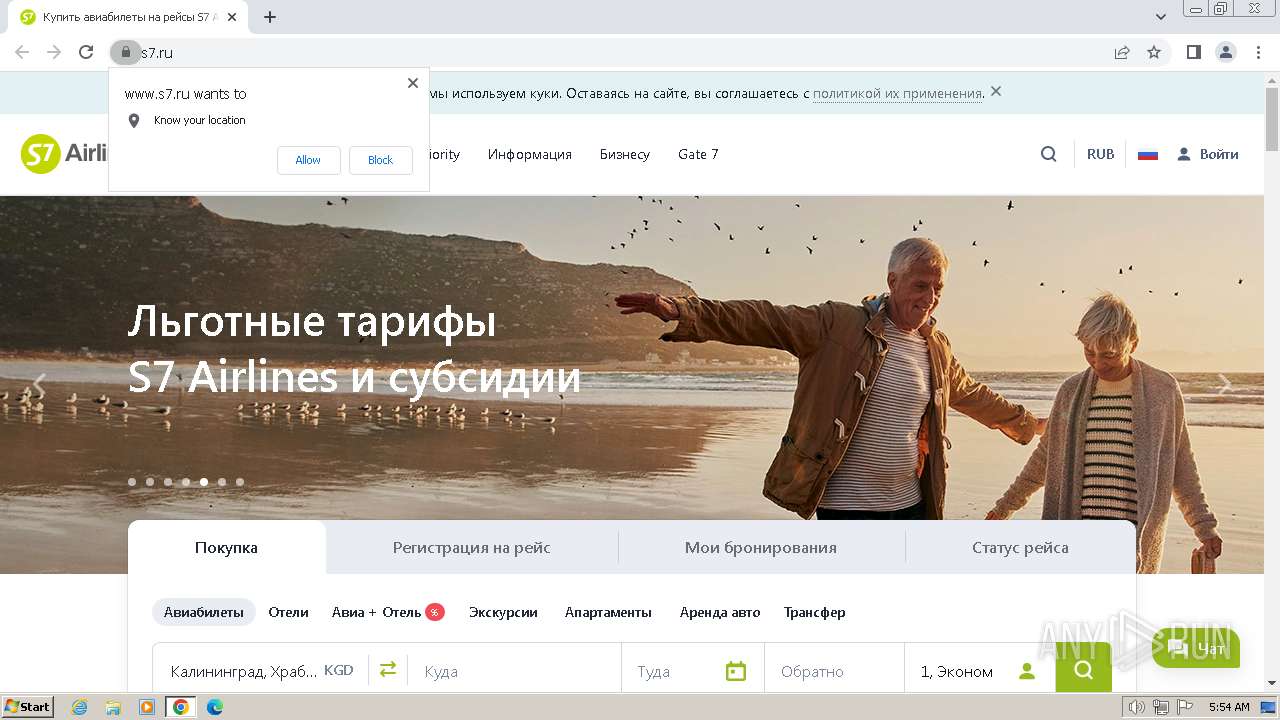Open a new browser tab with plus
Screen dimensions: 1280x720
tap(270, 17)
